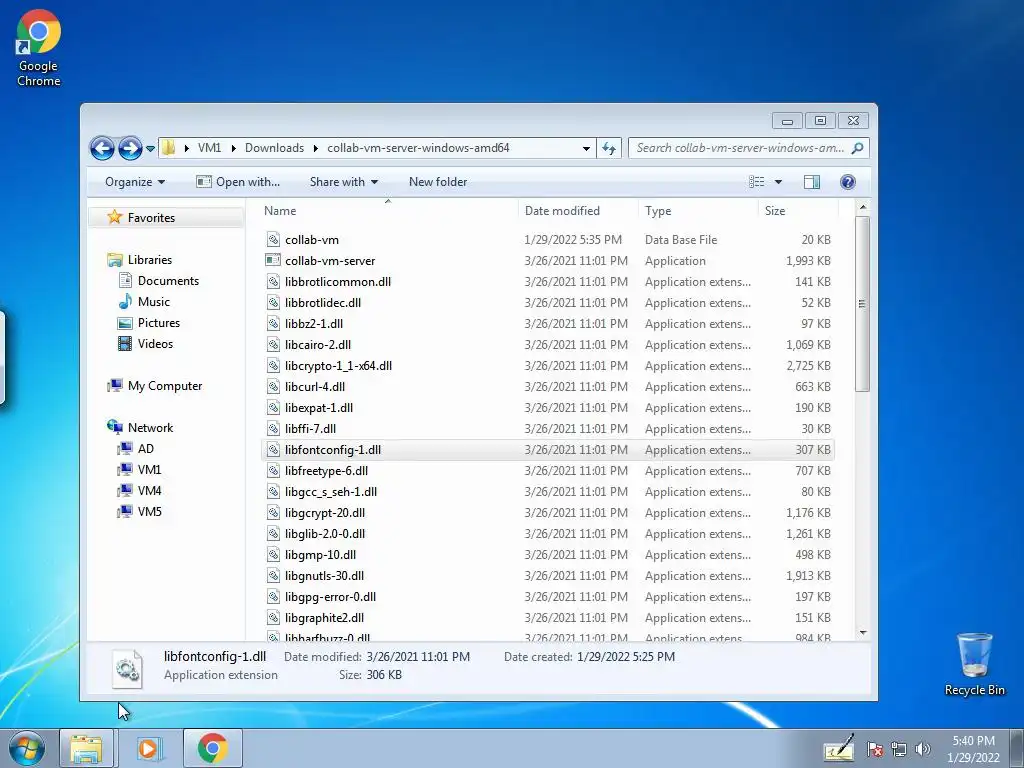Select libcairo-2.dll

click(547, 345)
